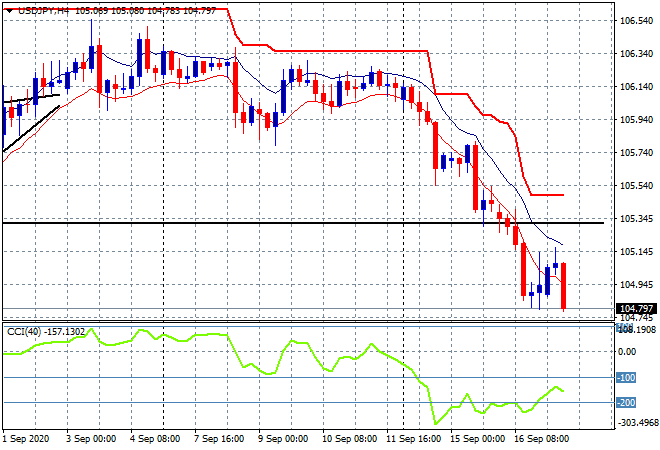The height and width of the screenshot is (450, 660).
Task: Click the 106.140 price axis label
Action: click(636, 87)
